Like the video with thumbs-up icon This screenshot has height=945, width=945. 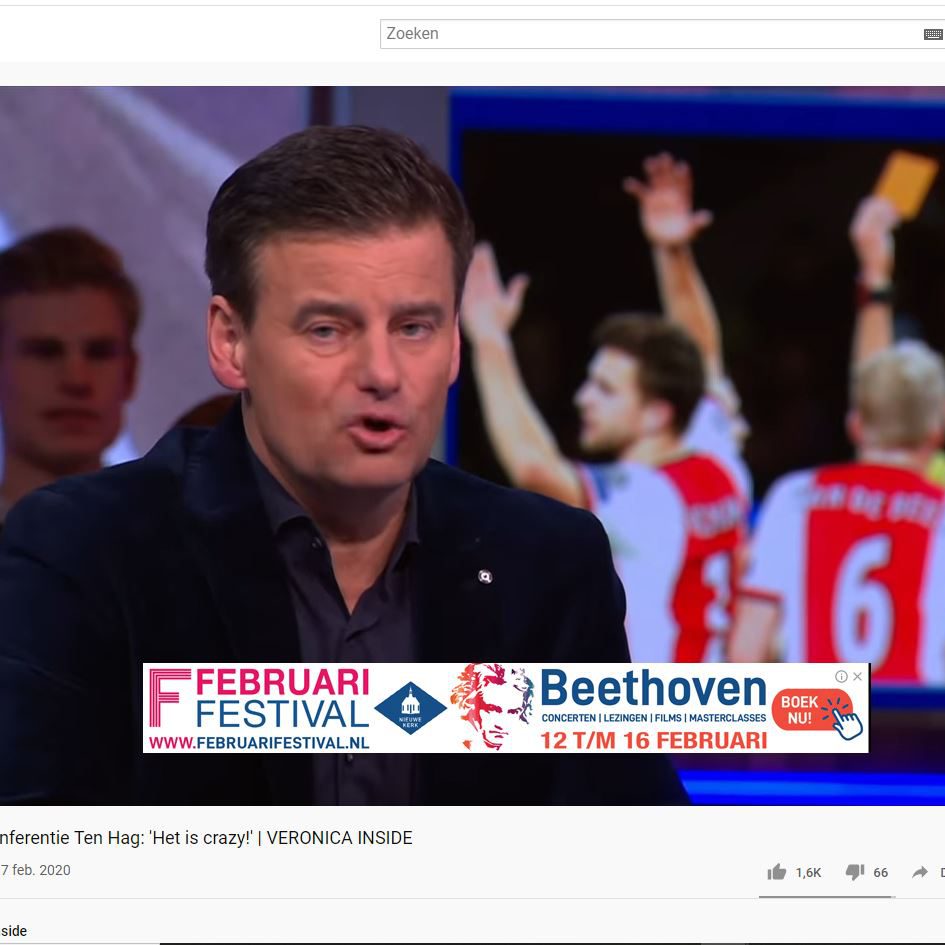coord(777,872)
